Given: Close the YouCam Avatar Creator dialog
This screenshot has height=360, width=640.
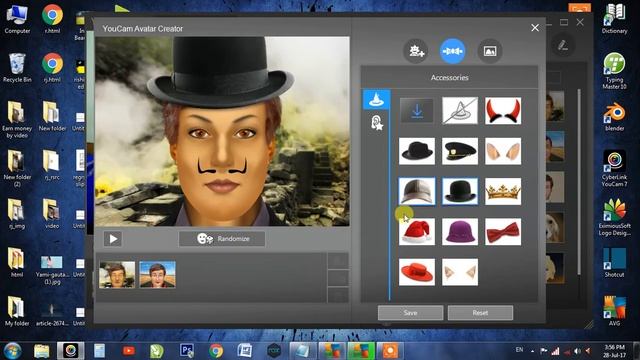Looking at the screenshot, I should (535, 28).
